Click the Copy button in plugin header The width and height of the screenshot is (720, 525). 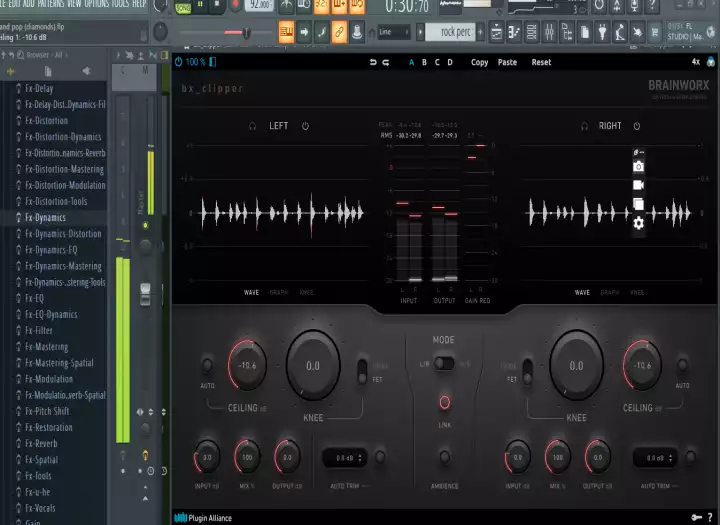(x=479, y=62)
